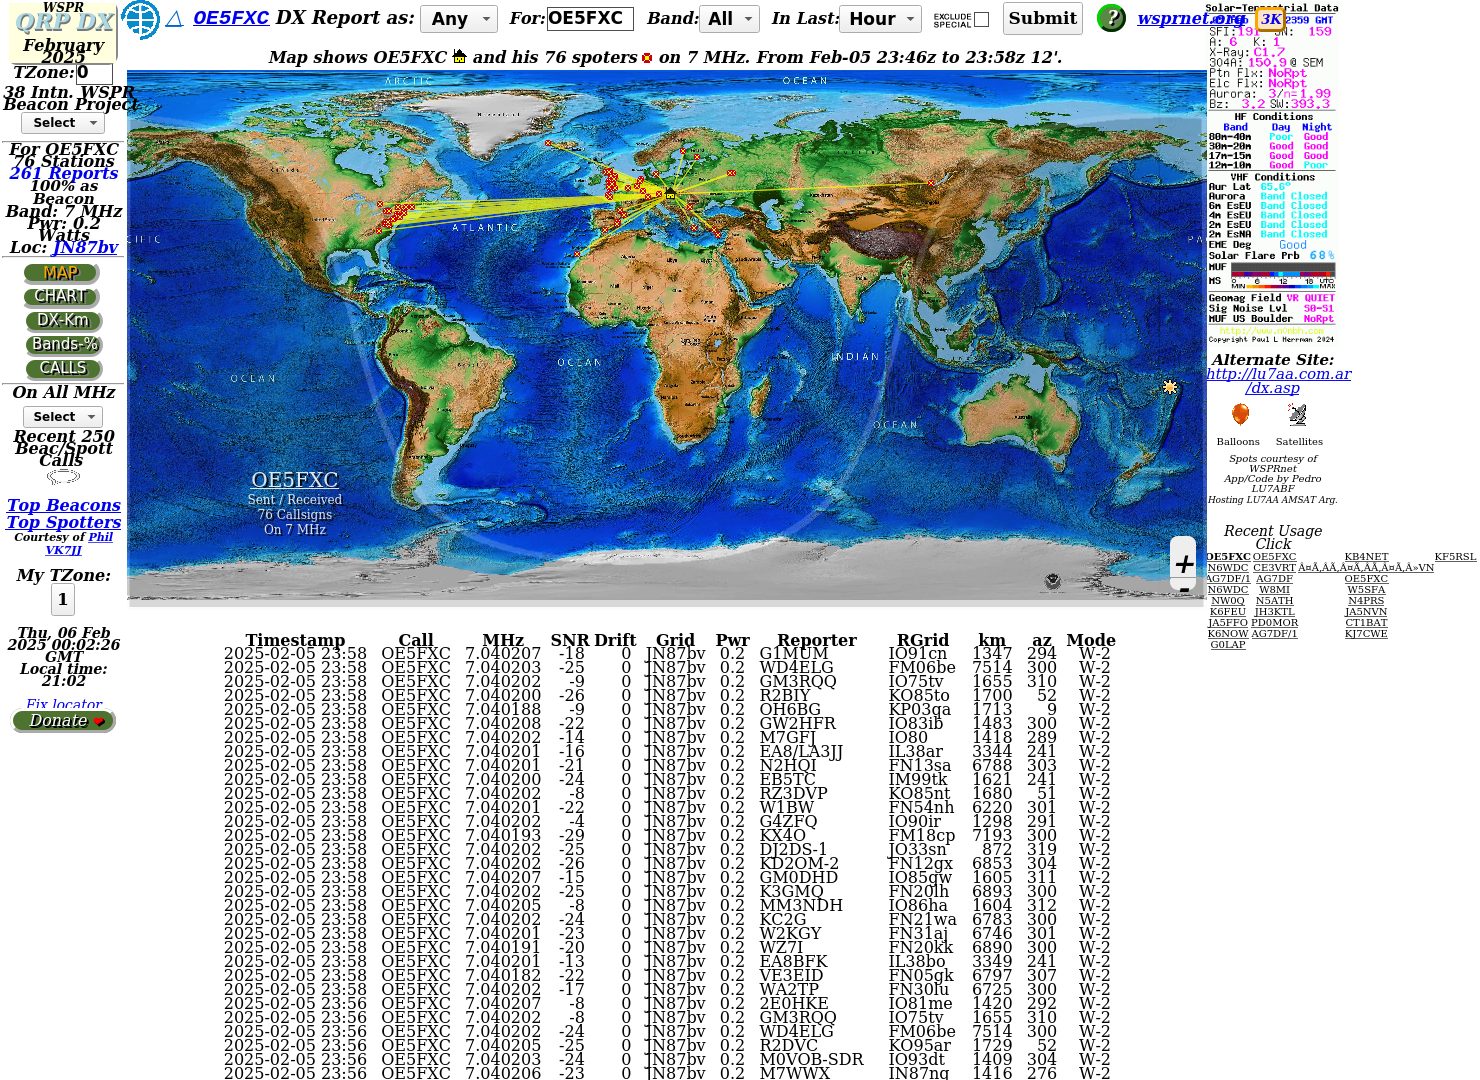Open the 'DX Report as' Any dropdown
1480x1080 pixels.
[459, 19]
